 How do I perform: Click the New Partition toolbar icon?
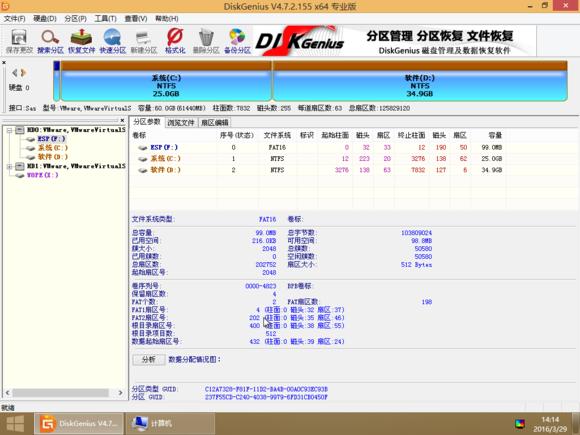pos(144,41)
